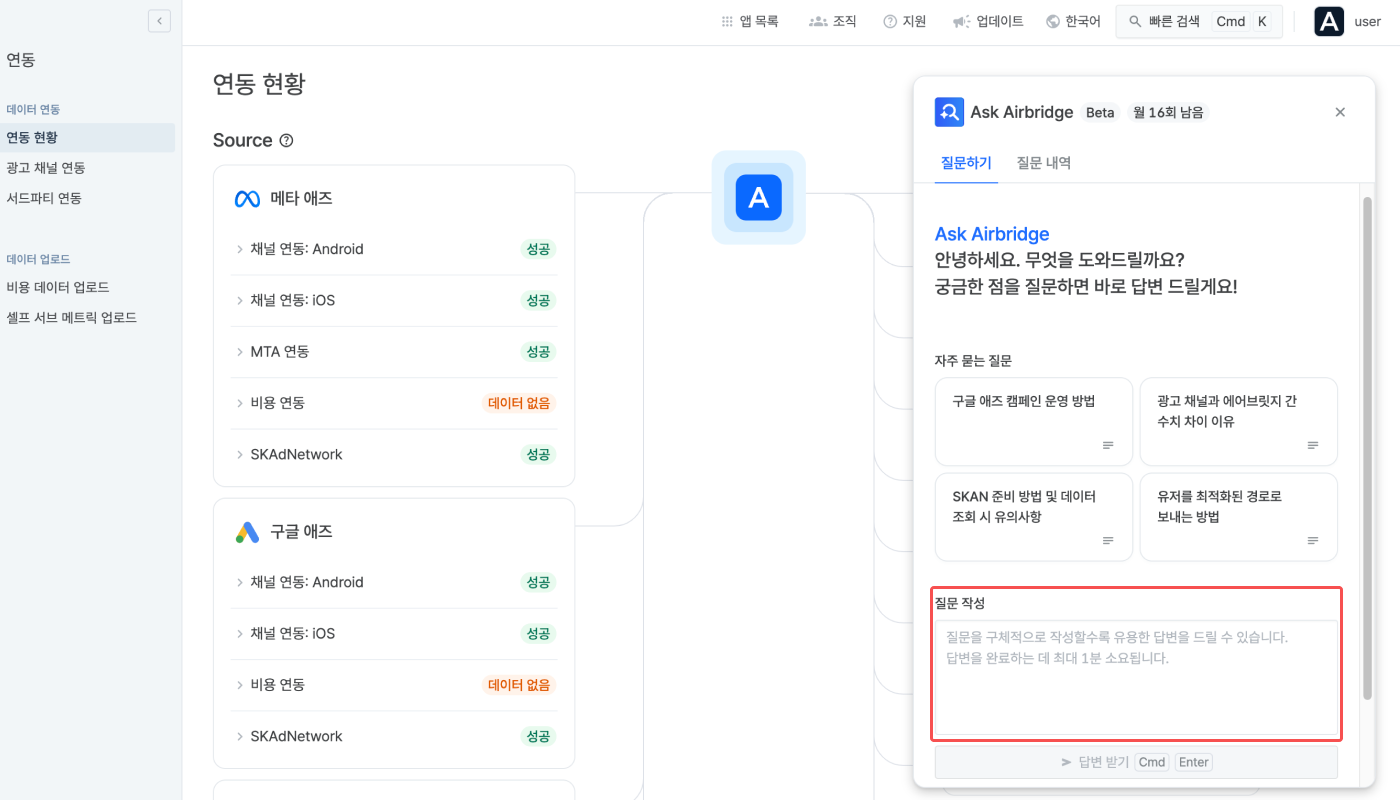1400x800 pixels.
Task: Click the 한국어 globe icon
Action: [1052, 21]
